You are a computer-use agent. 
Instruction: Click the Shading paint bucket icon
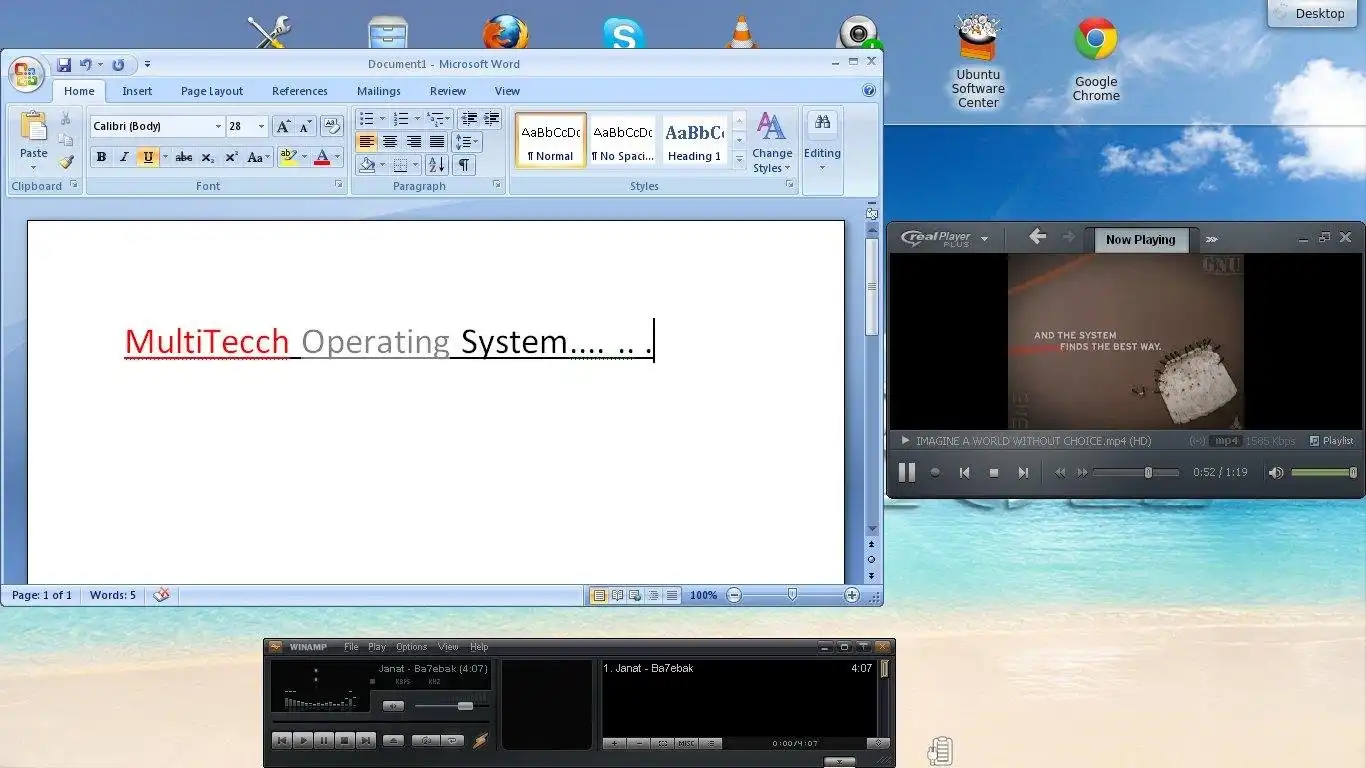367,165
